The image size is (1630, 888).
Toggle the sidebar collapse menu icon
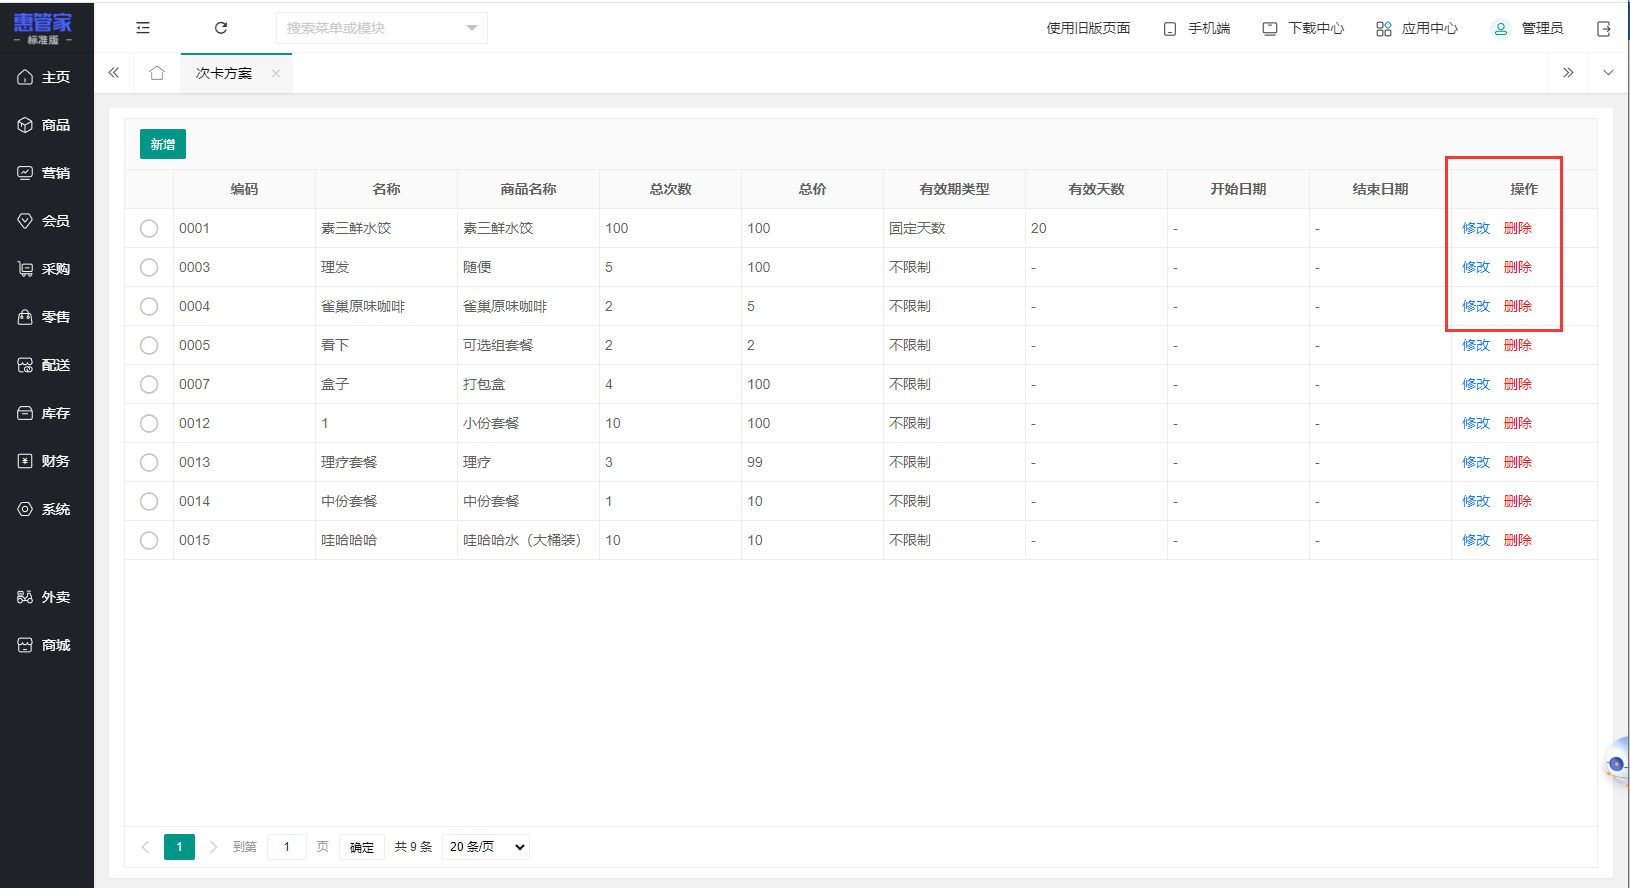[143, 28]
